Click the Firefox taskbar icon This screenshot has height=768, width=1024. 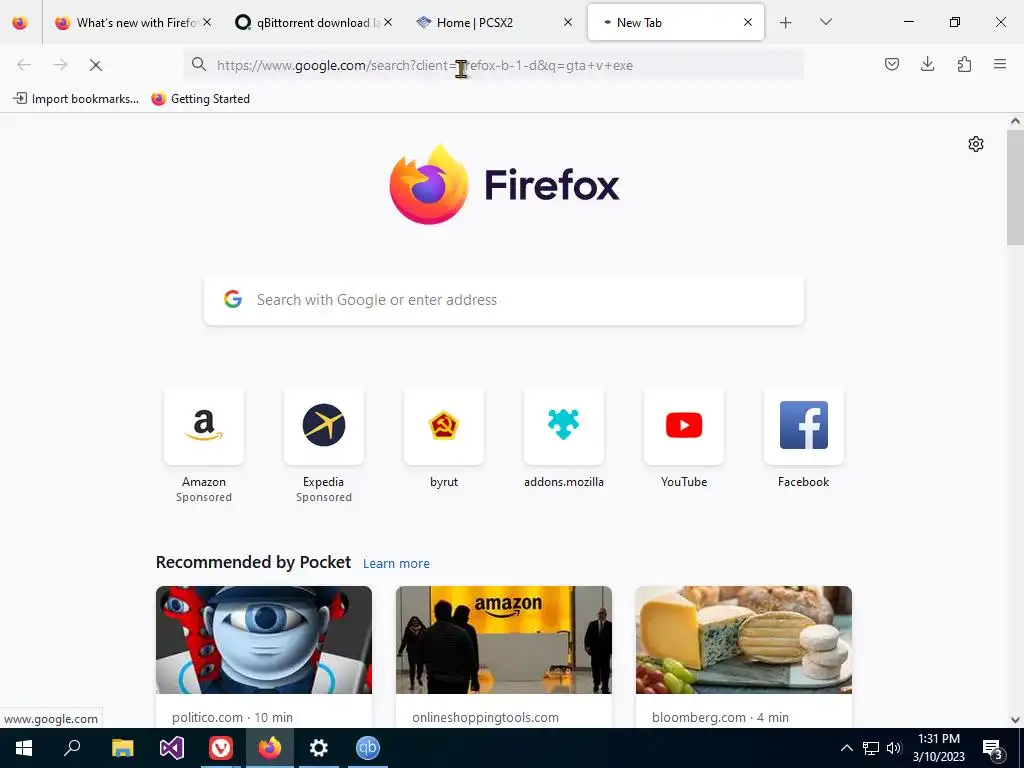click(x=270, y=748)
